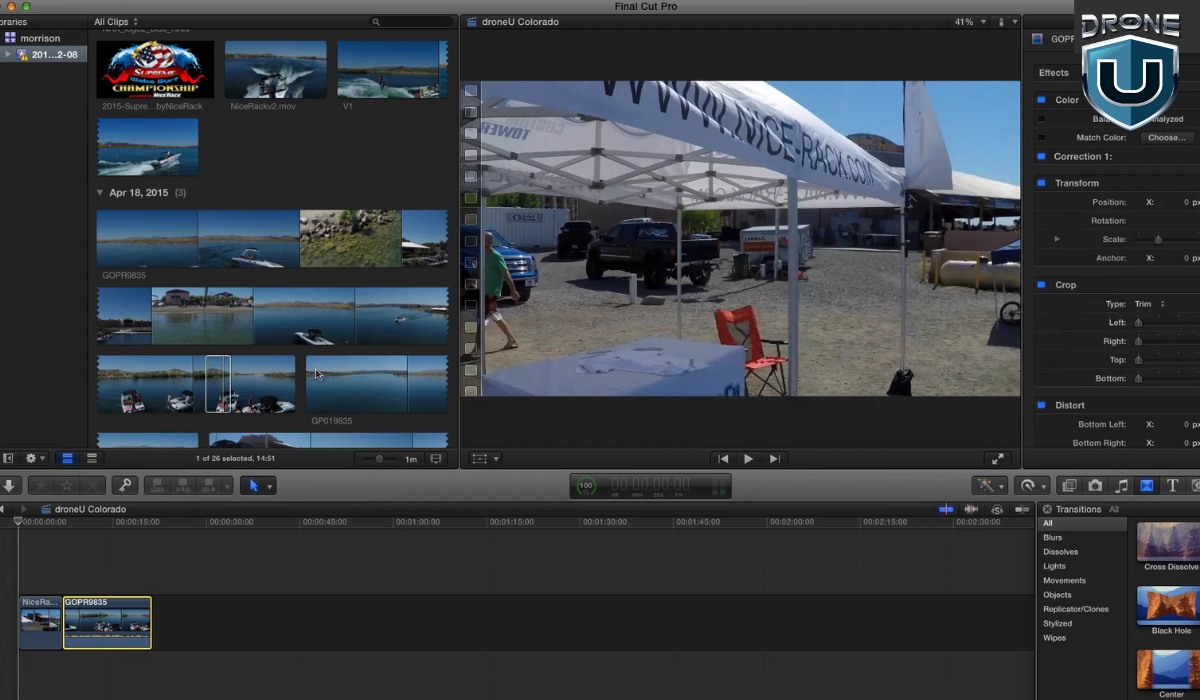Open the 41% viewer zoom menu

tap(968, 22)
